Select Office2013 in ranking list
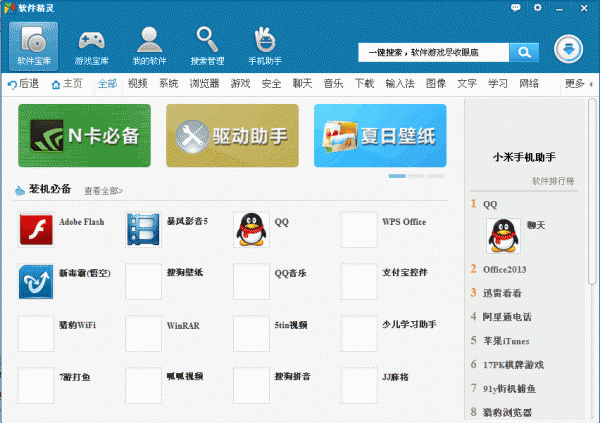Viewport: 600px width, 423px height. (x=504, y=269)
